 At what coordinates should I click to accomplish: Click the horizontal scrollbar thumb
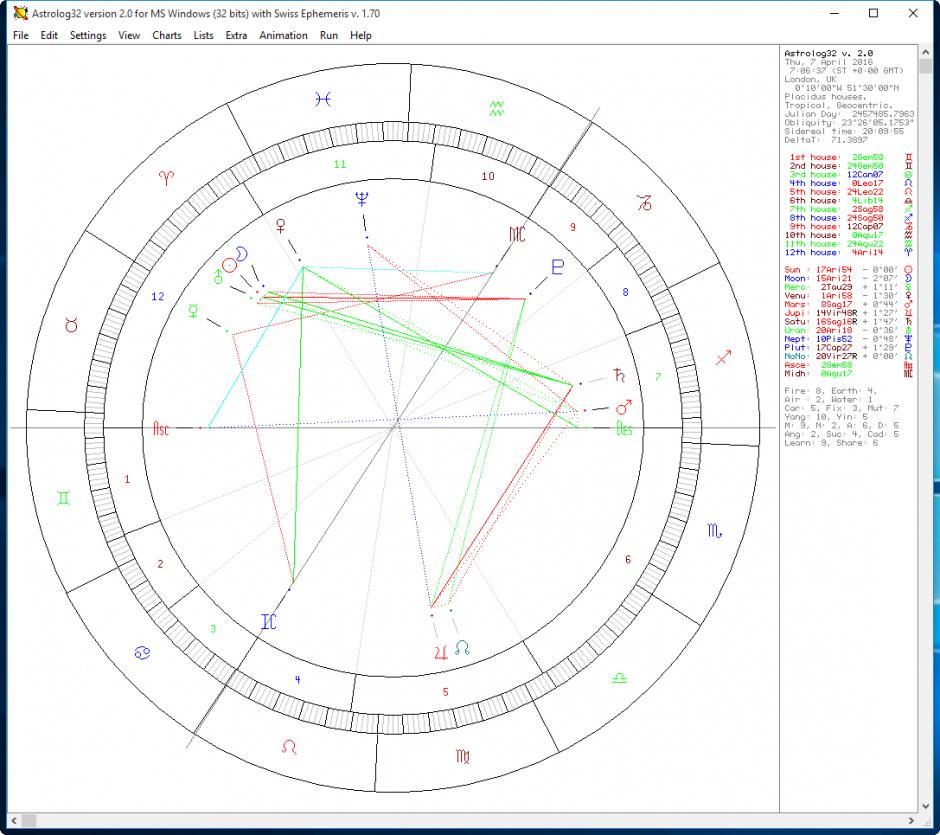click(29, 820)
